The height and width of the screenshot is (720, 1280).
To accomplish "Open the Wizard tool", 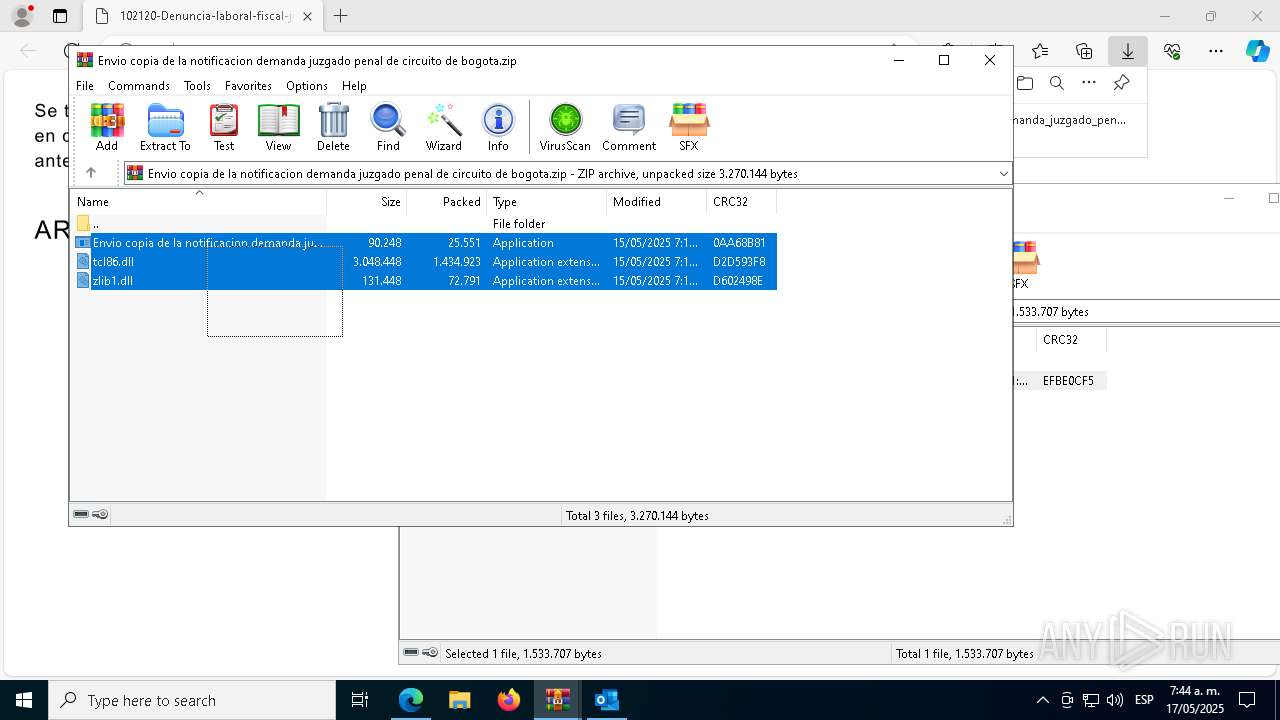I will (x=443, y=127).
